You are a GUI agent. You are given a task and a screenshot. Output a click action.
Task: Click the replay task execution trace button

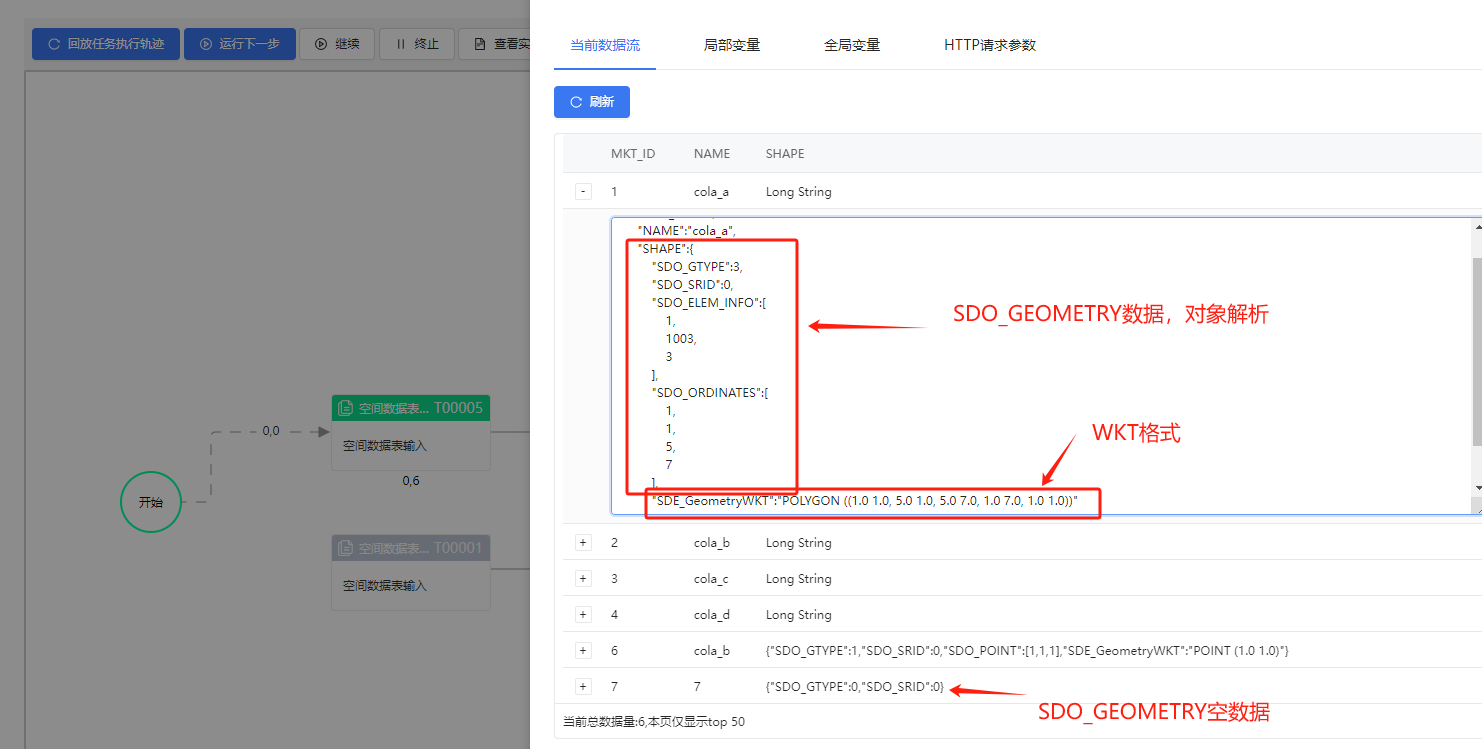(106, 44)
